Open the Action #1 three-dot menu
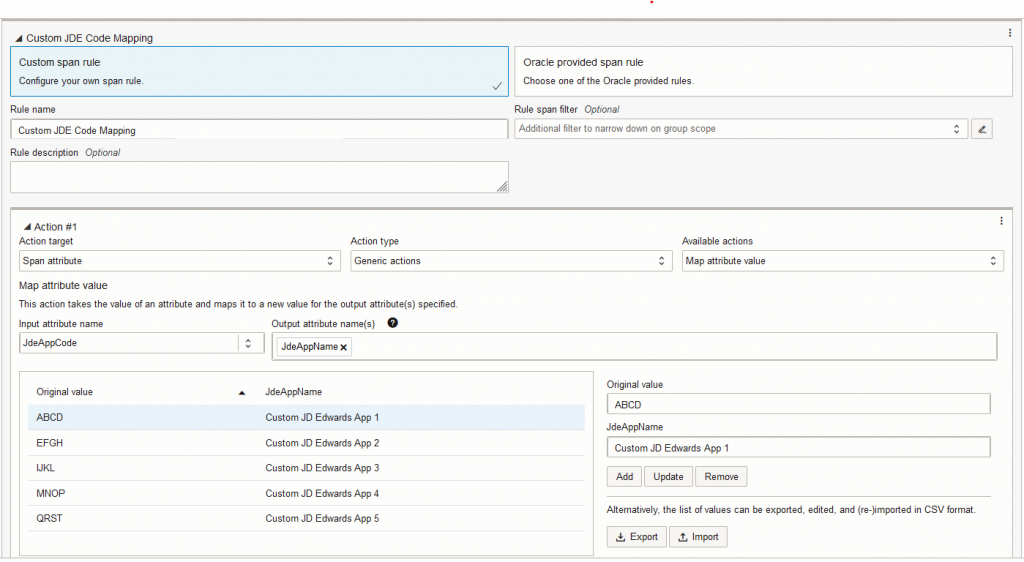Screen dimensions: 1024x562 1001,221
